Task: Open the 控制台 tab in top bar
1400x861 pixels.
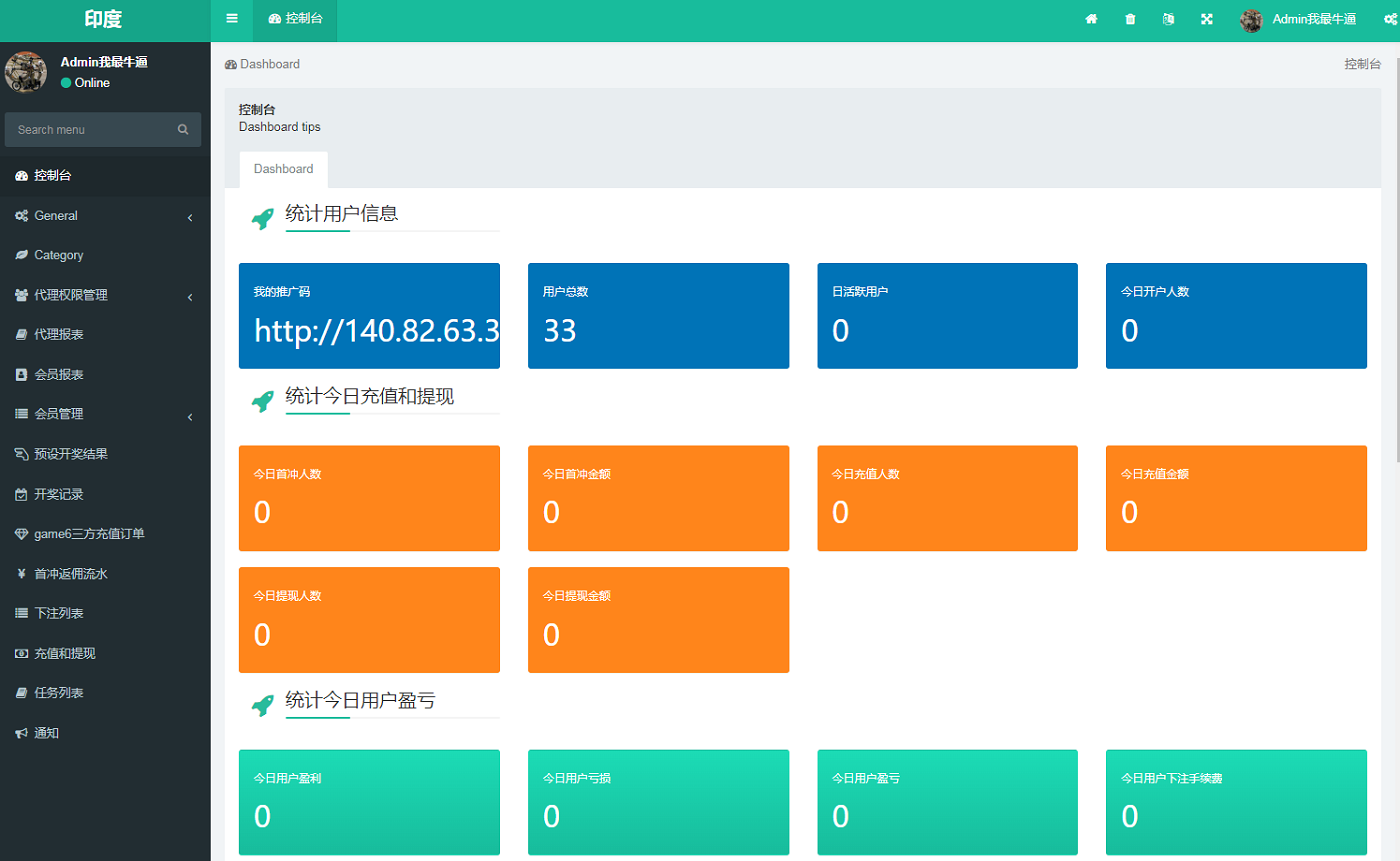Action: click(295, 20)
